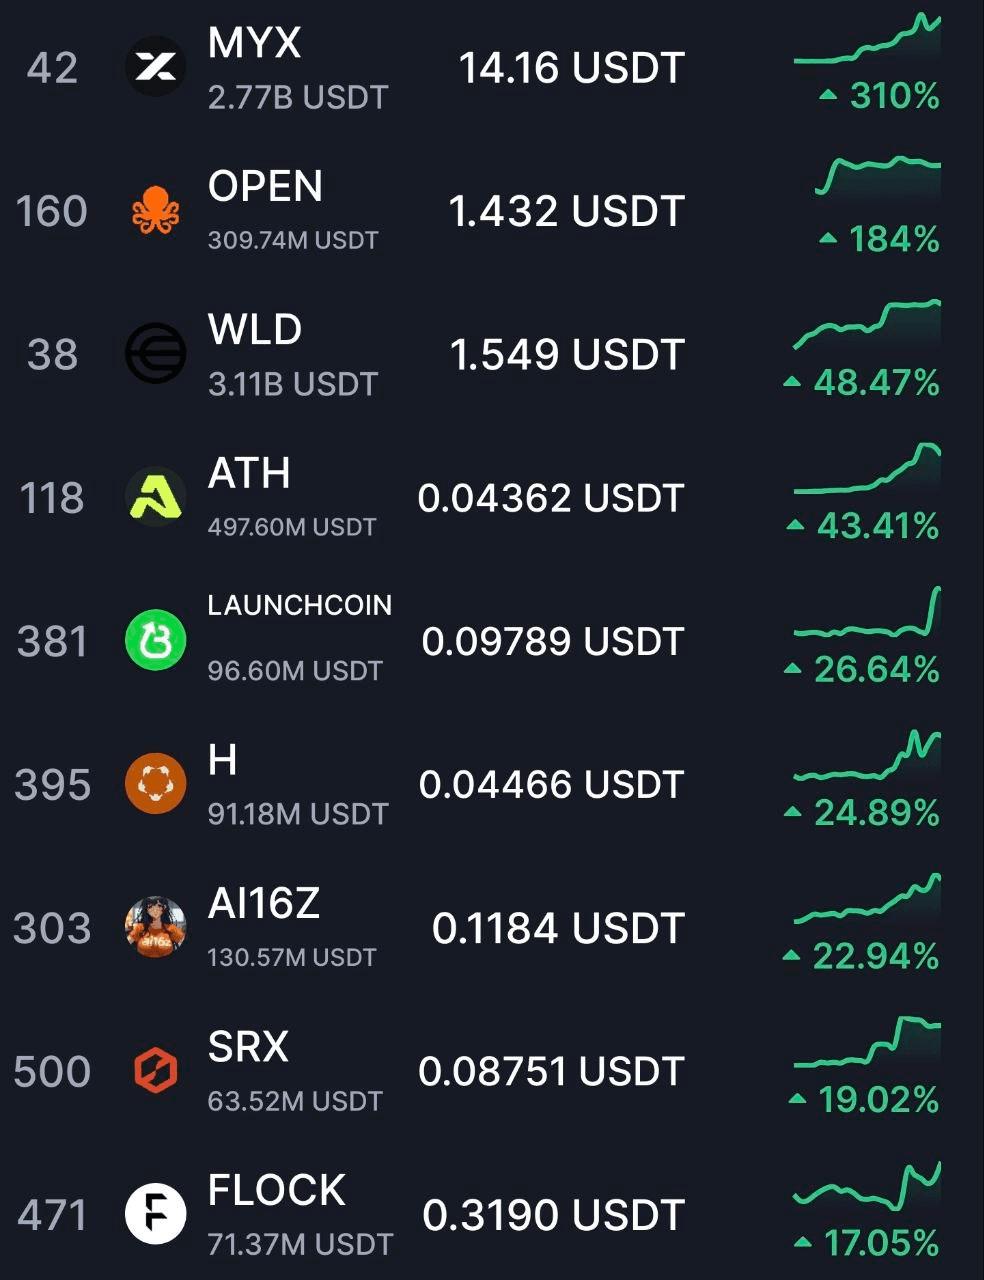Tap the FLOCK 71.37M USDT market cap

tap(300, 1244)
